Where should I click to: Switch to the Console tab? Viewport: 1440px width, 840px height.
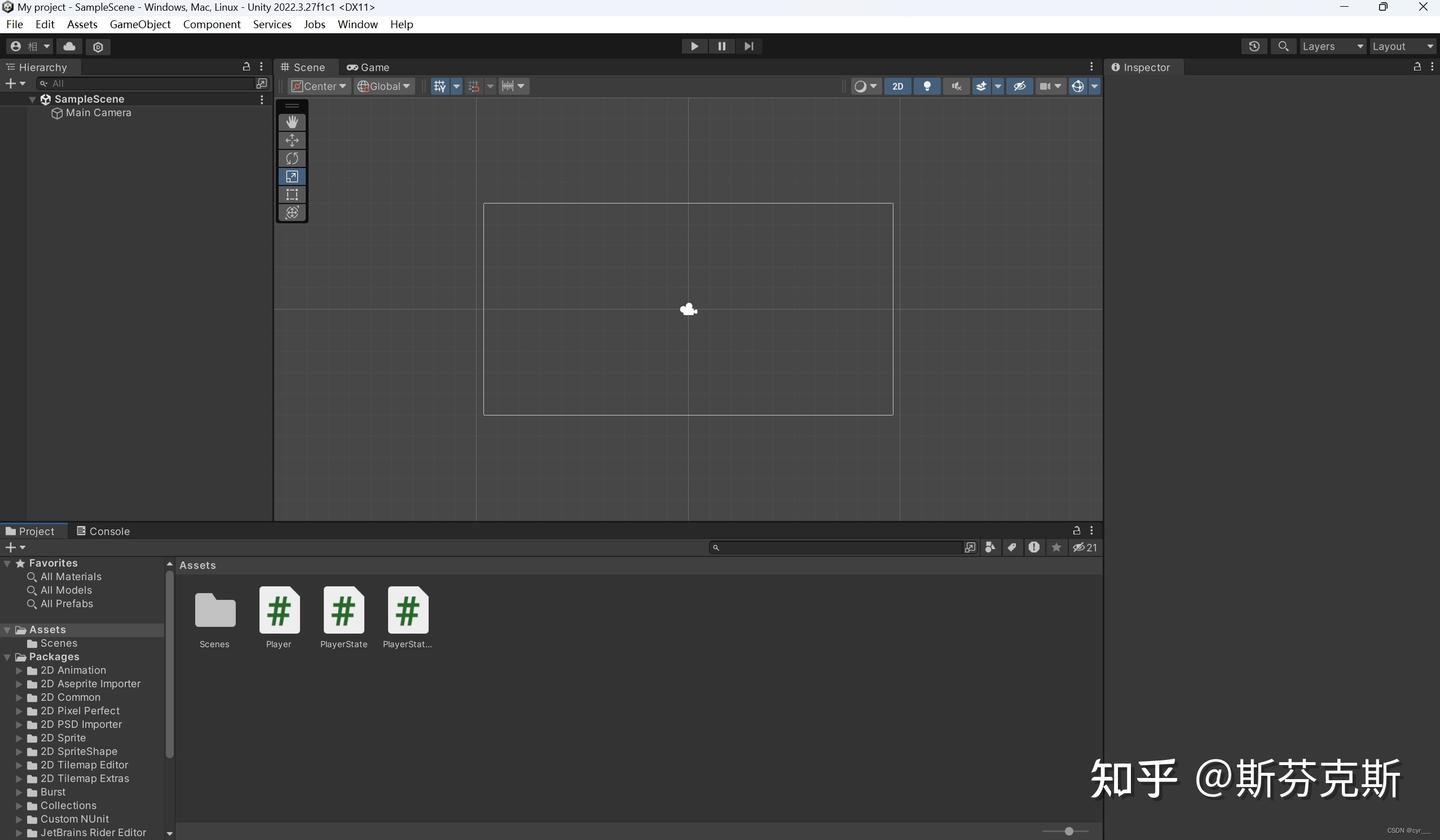[x=102, y=531]
